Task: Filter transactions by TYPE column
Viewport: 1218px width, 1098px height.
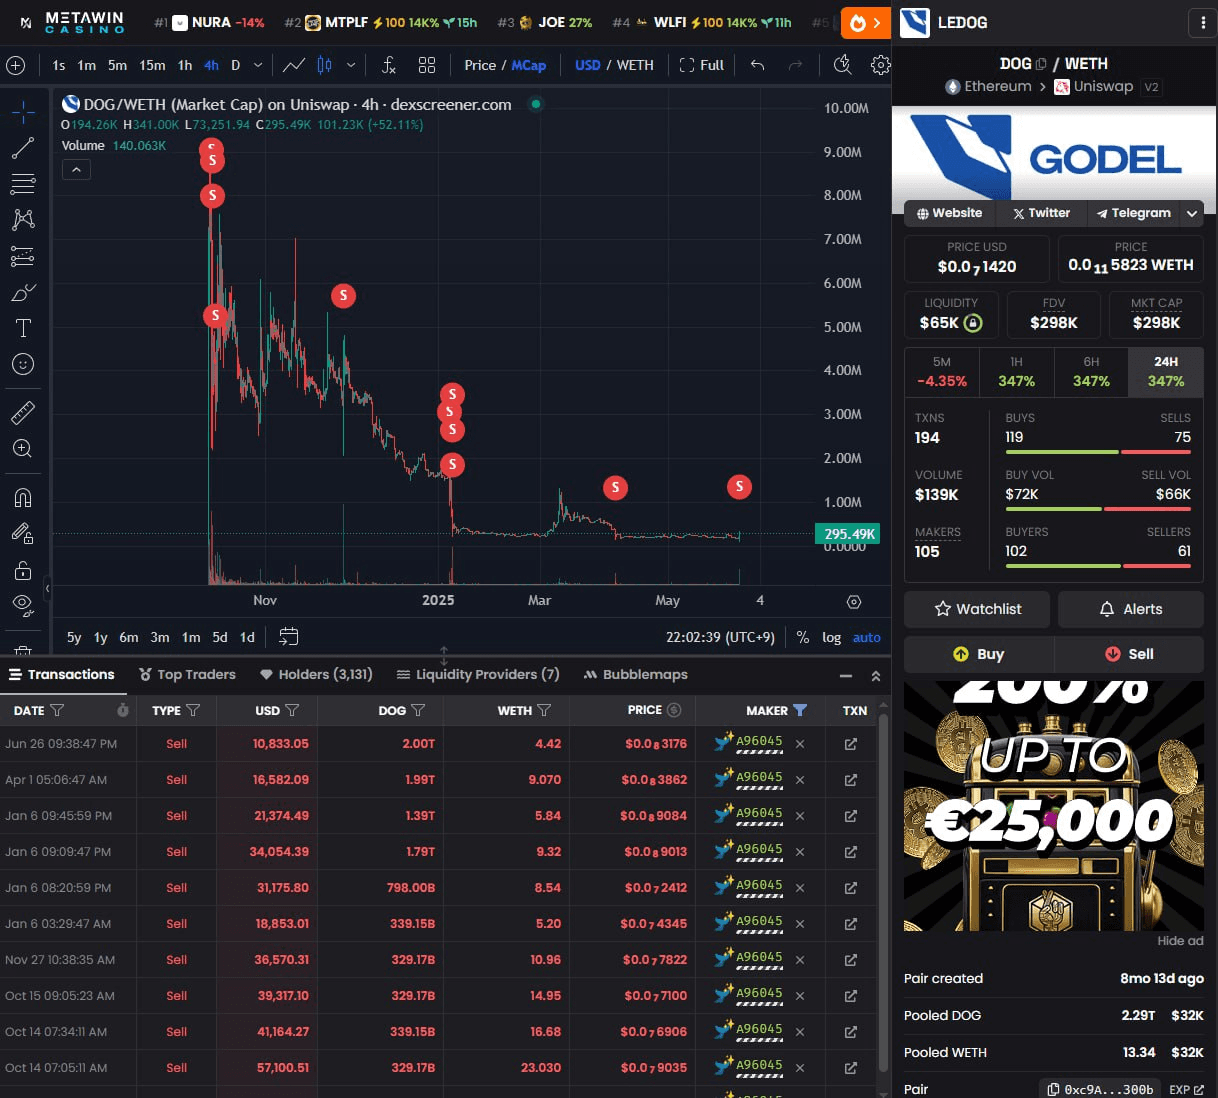Action: tap(193, 711)
